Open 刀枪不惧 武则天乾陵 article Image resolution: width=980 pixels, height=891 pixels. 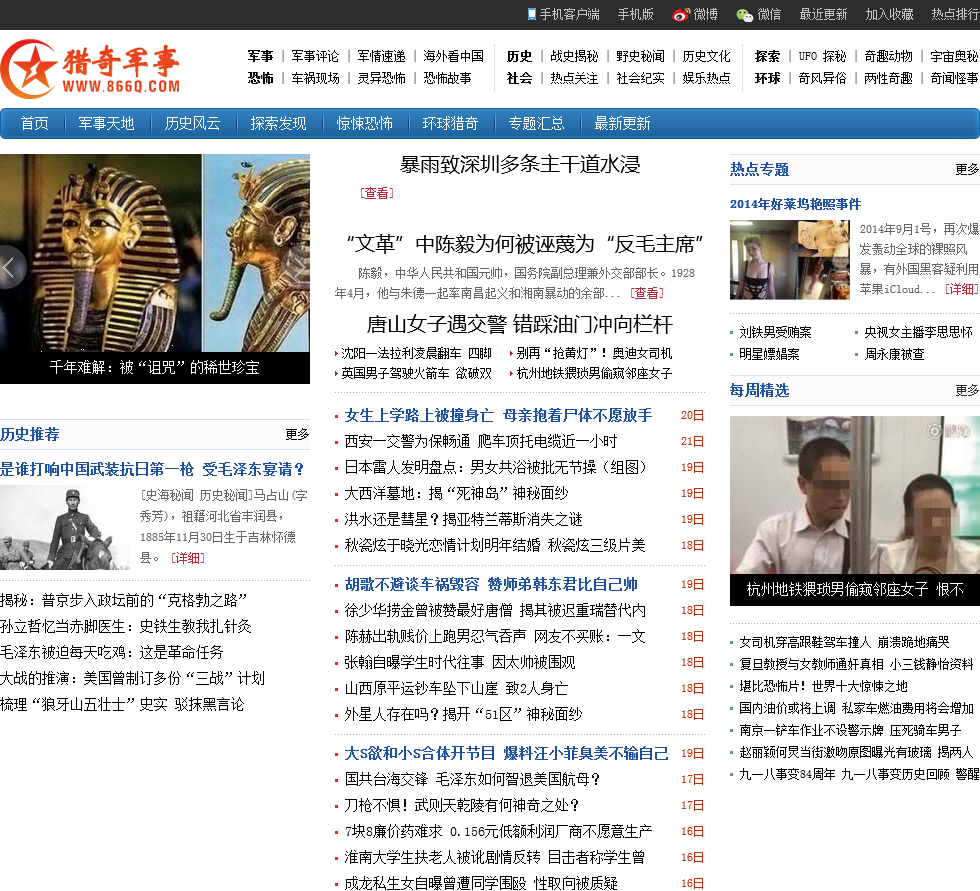coord(462,805)
